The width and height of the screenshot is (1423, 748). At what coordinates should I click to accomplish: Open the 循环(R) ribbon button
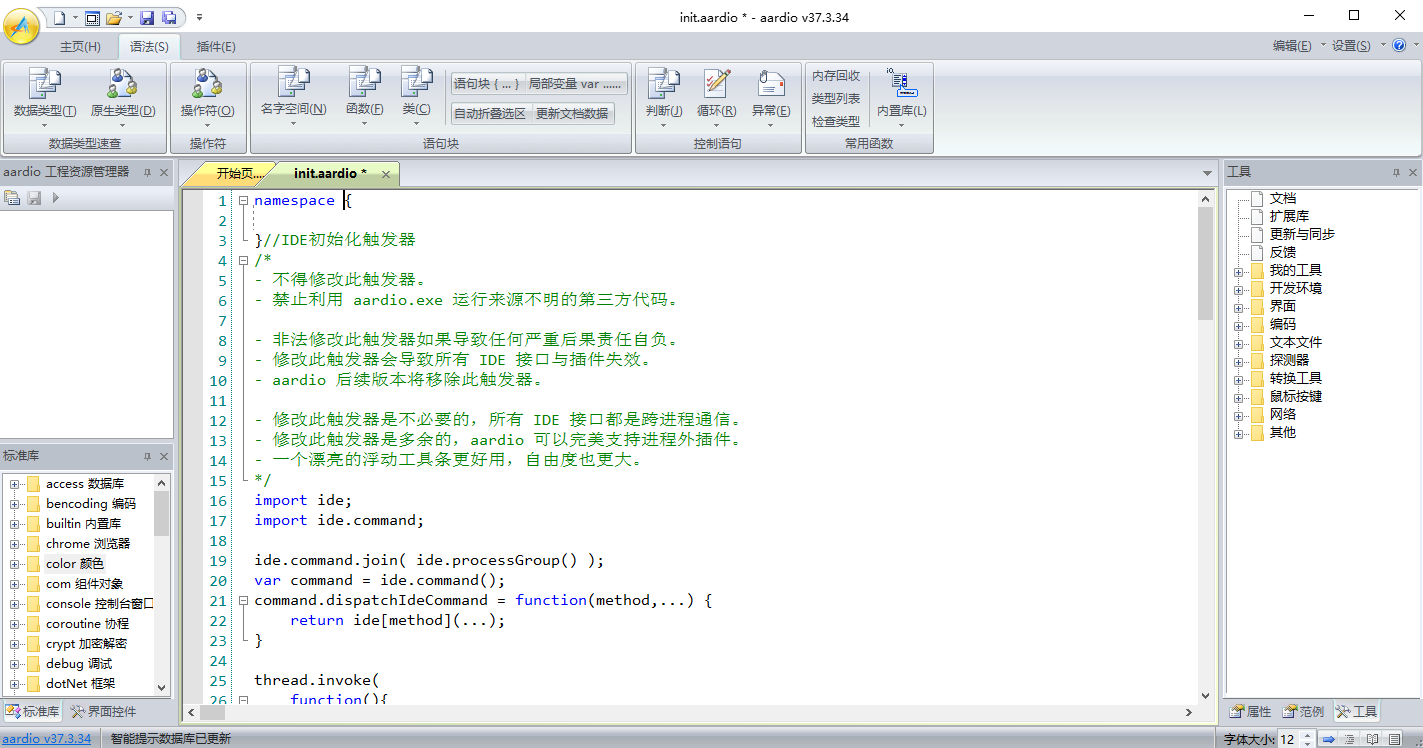click(717, 98)
